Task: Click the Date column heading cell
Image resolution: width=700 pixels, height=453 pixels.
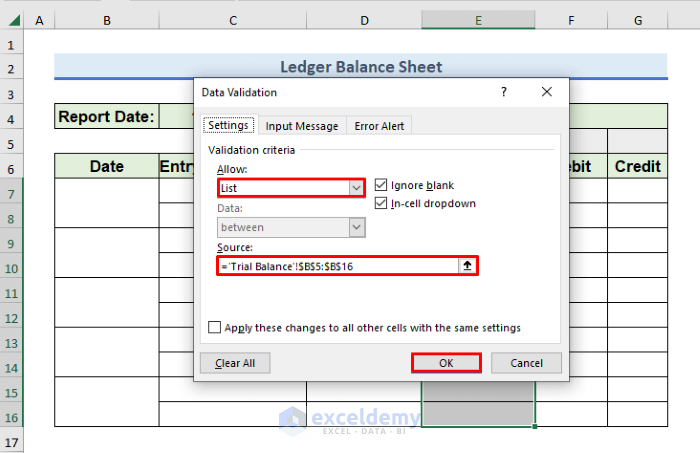Action: click(x=106, y=166)
